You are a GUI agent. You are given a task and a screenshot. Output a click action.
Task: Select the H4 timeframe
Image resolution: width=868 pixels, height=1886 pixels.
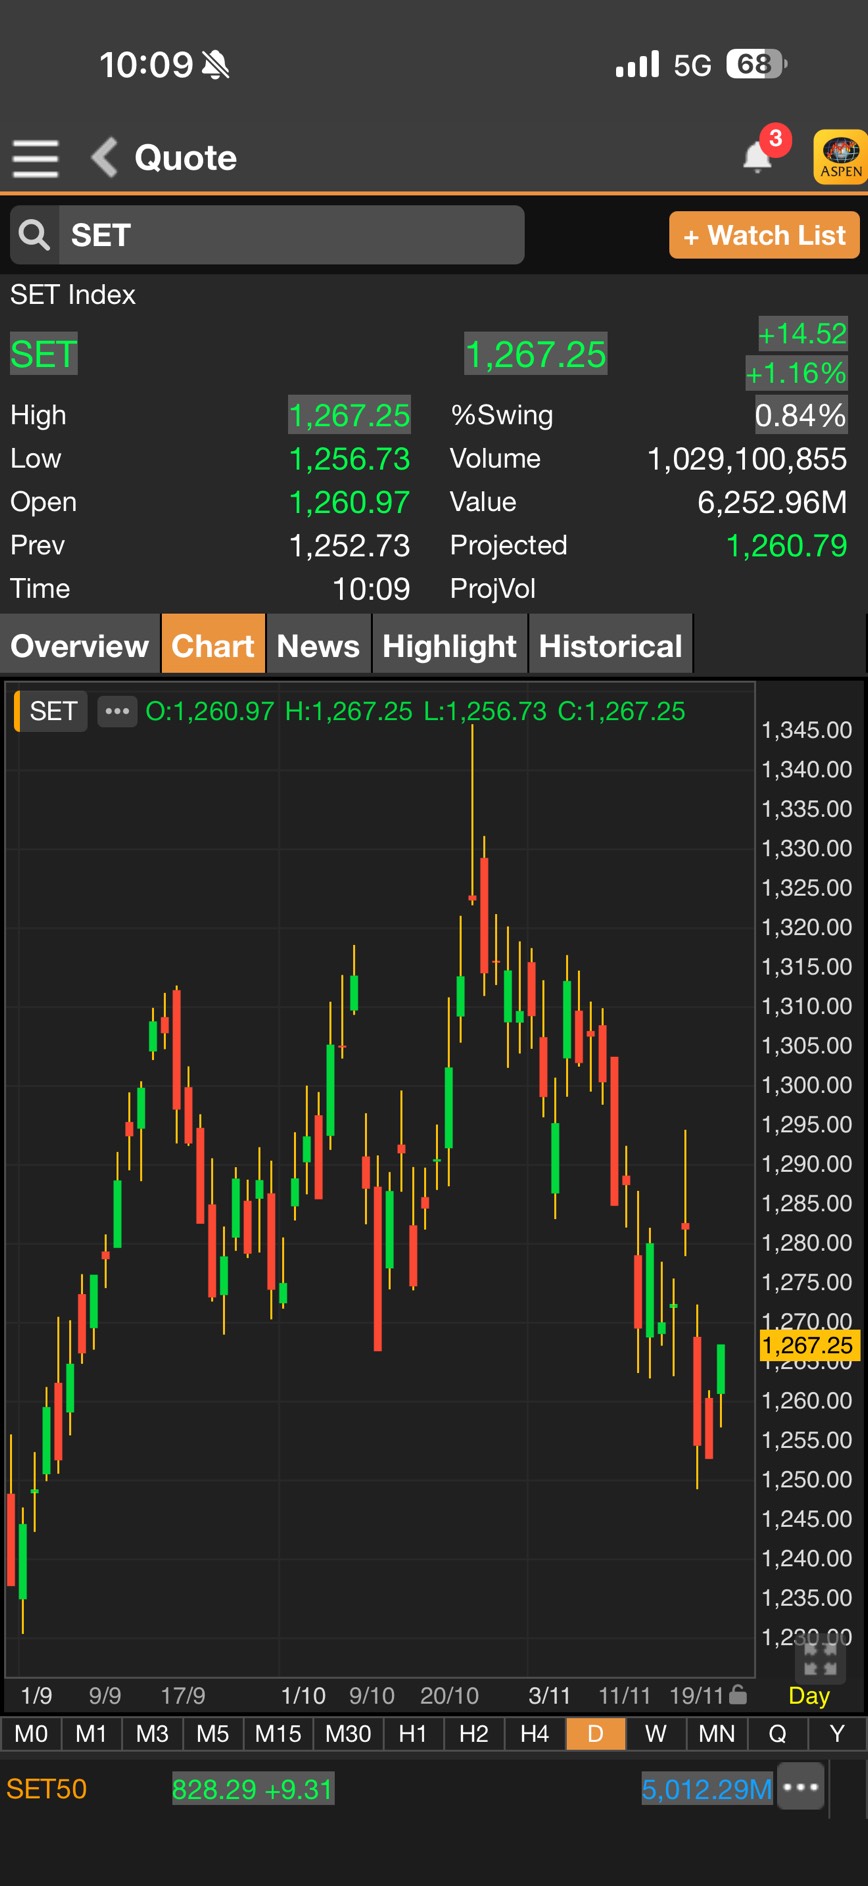click(x=534, y=1734)
